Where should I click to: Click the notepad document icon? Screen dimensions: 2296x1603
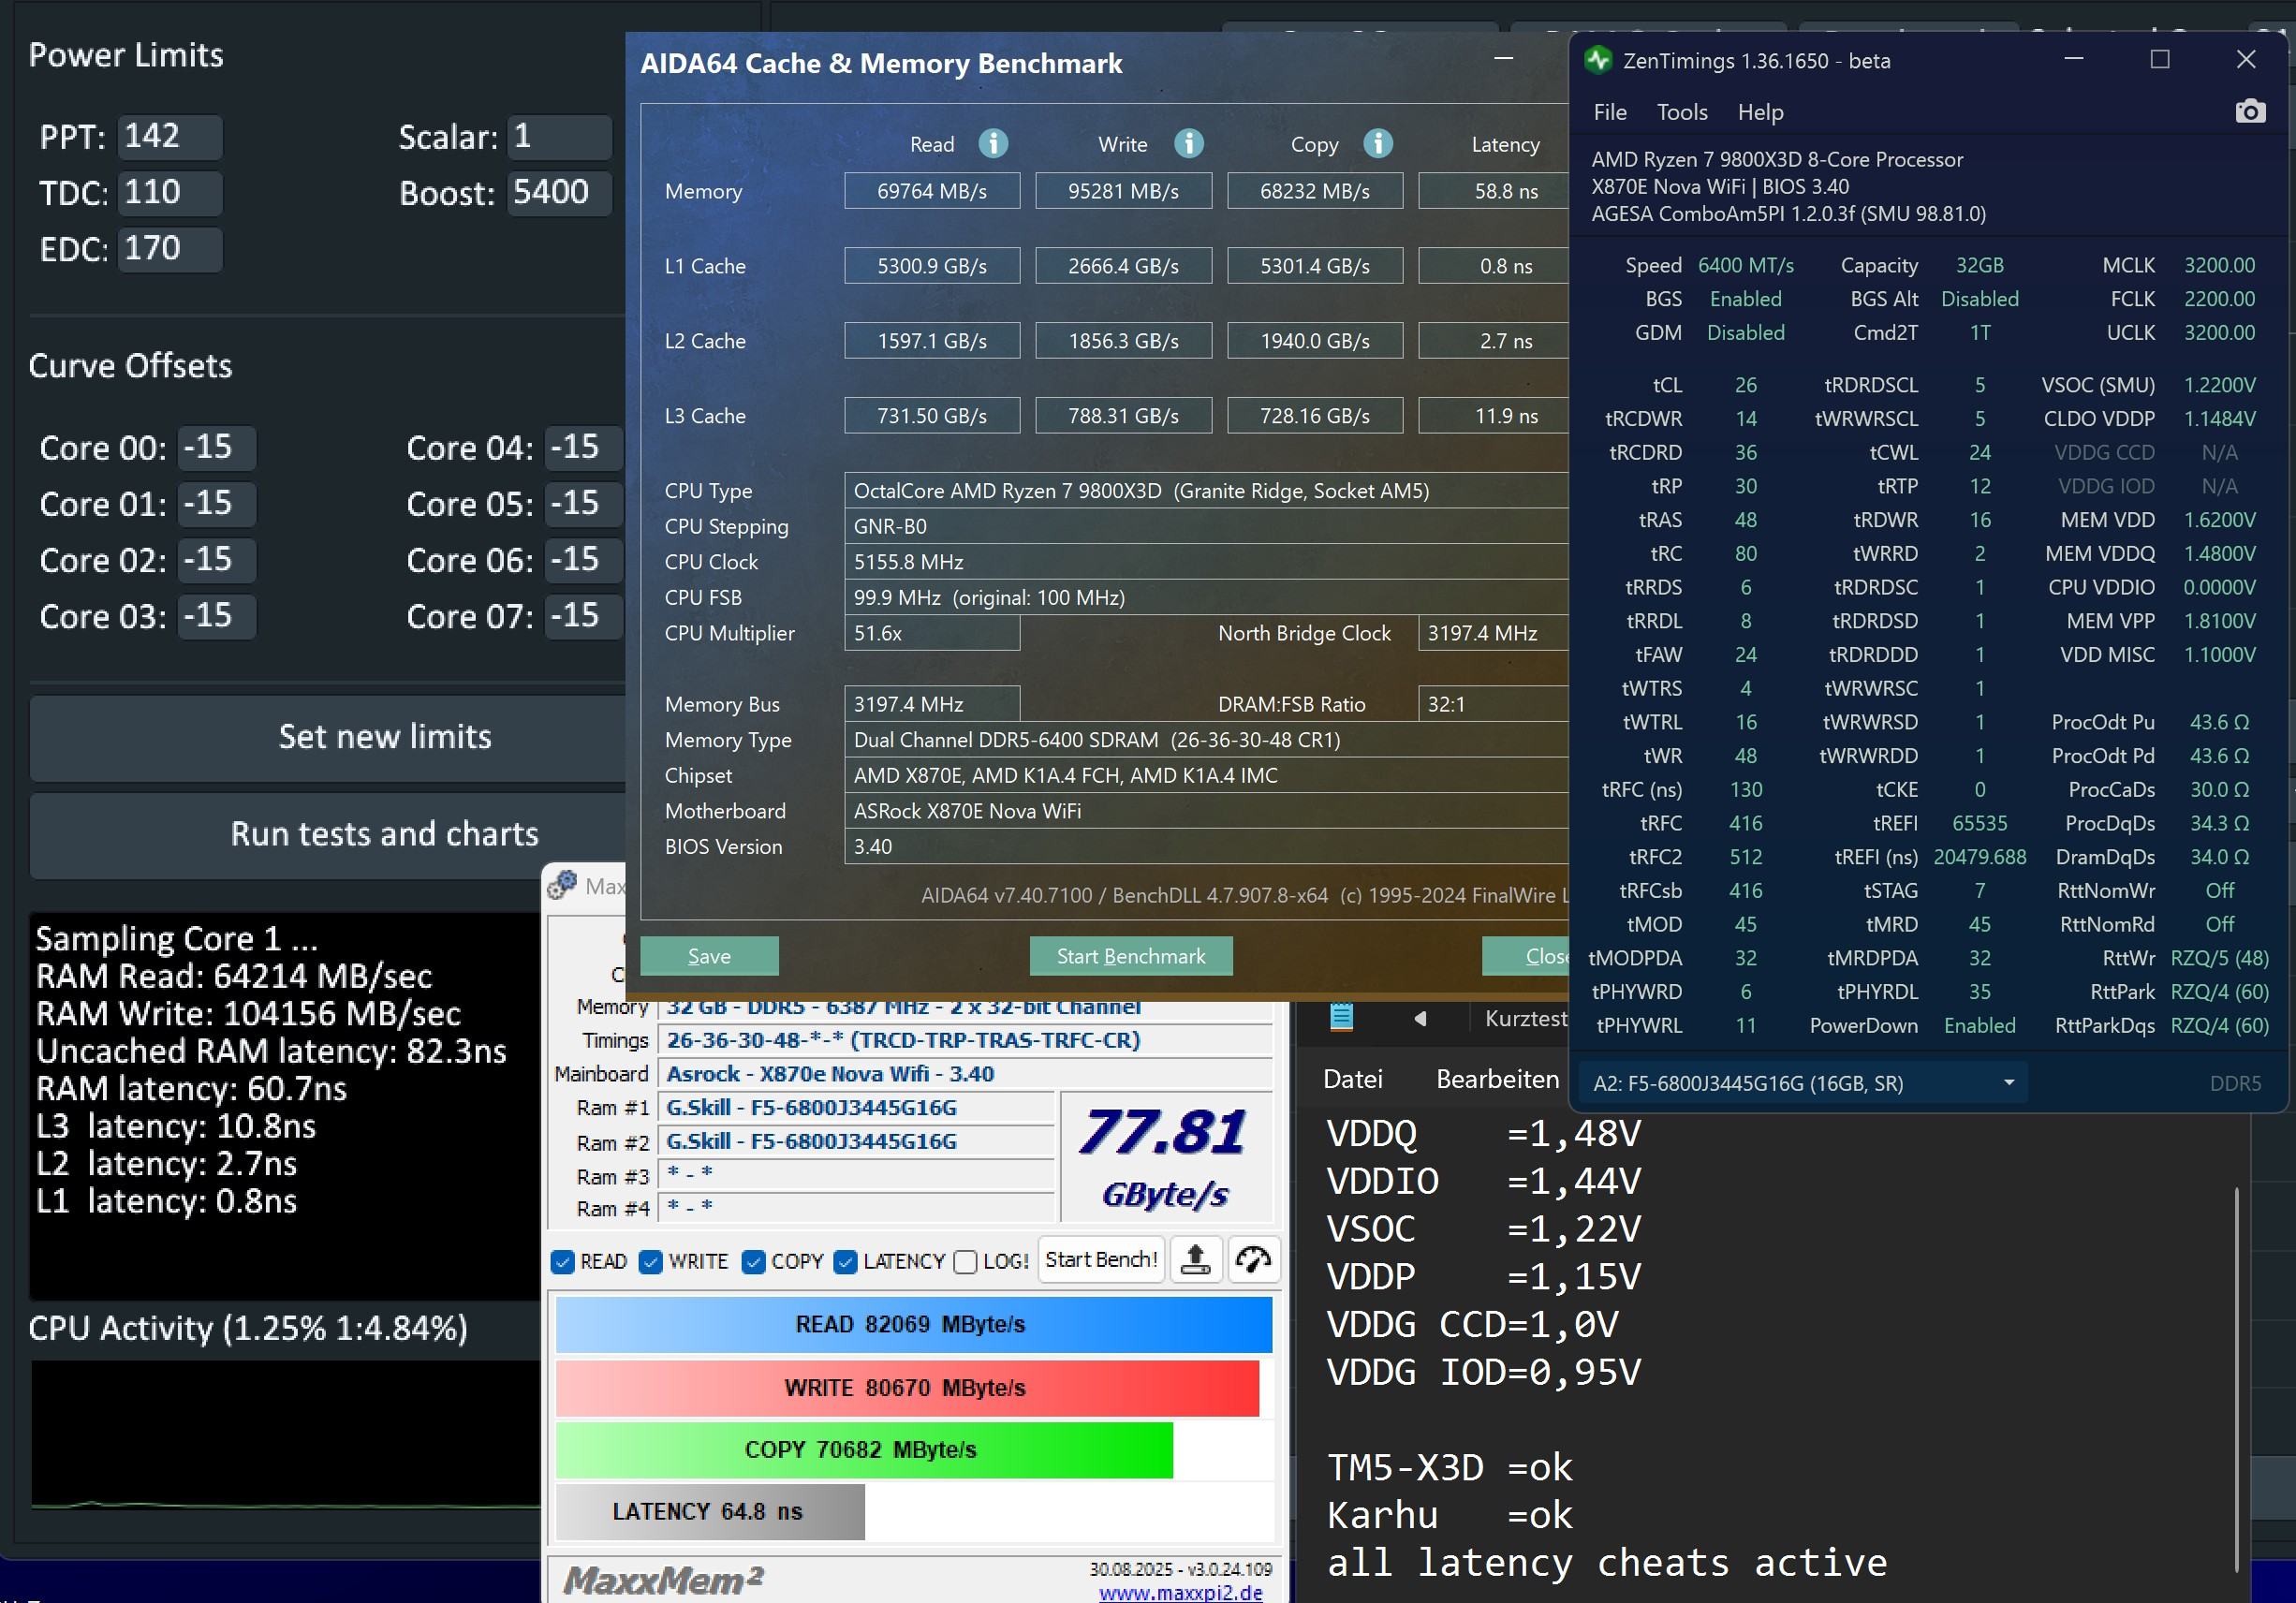1341,1018
